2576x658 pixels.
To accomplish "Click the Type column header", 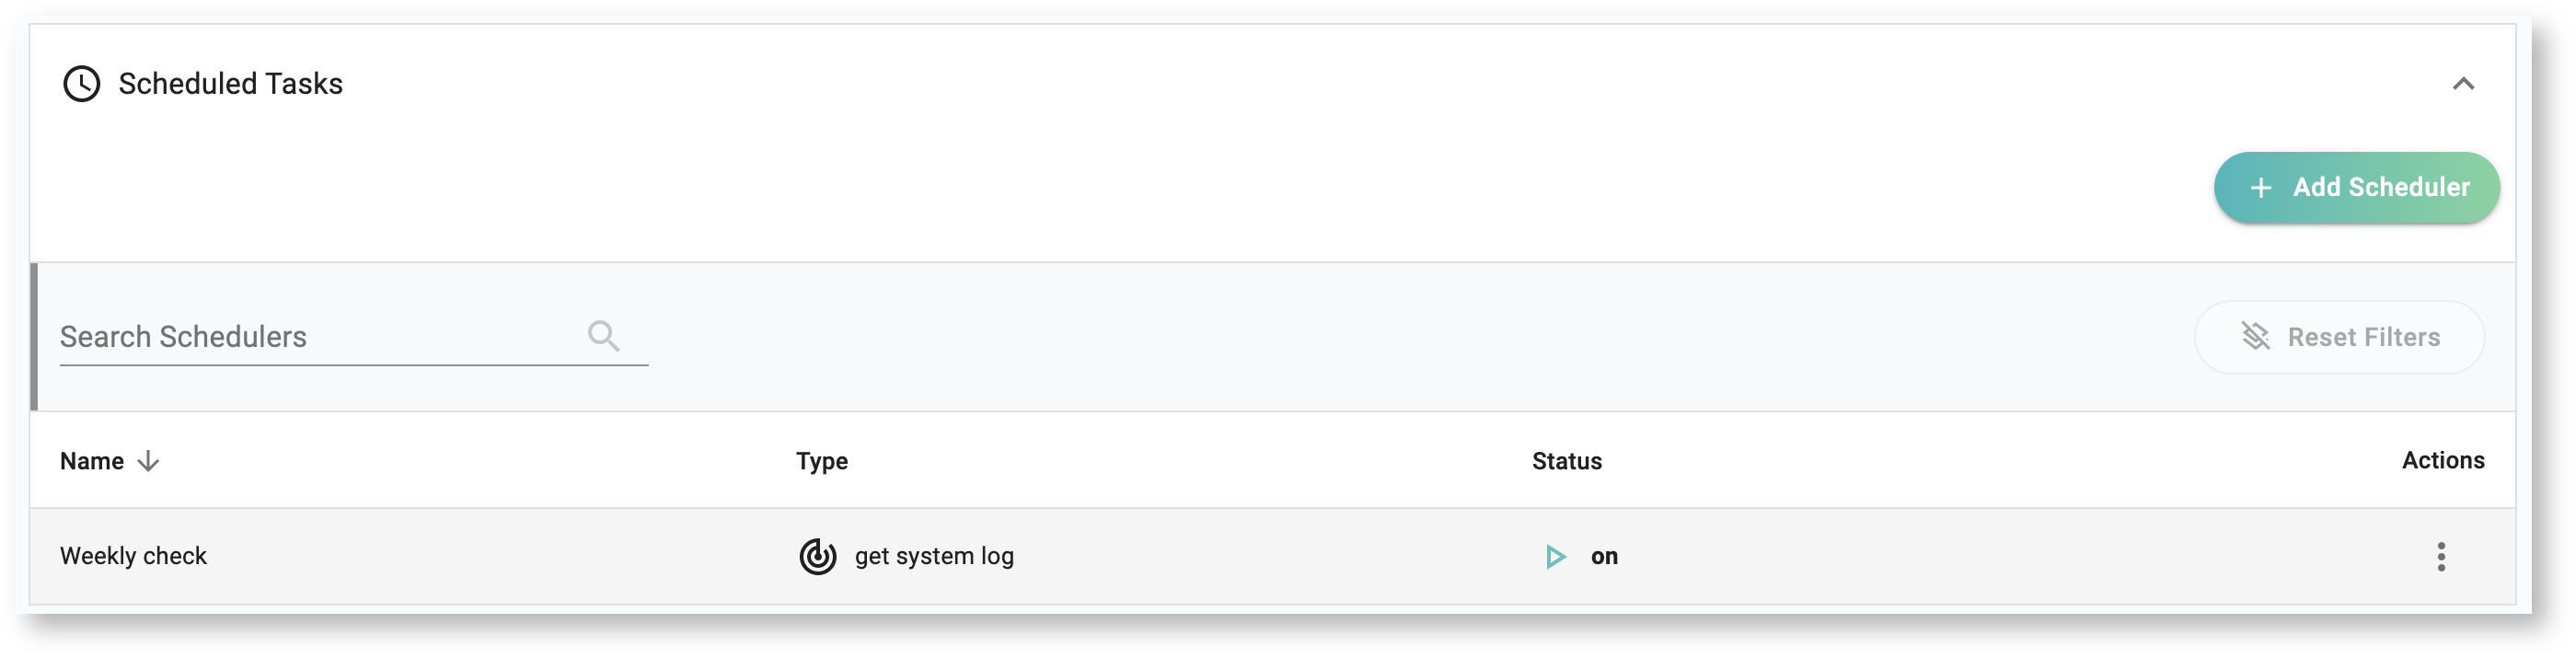I will [821, 461].
